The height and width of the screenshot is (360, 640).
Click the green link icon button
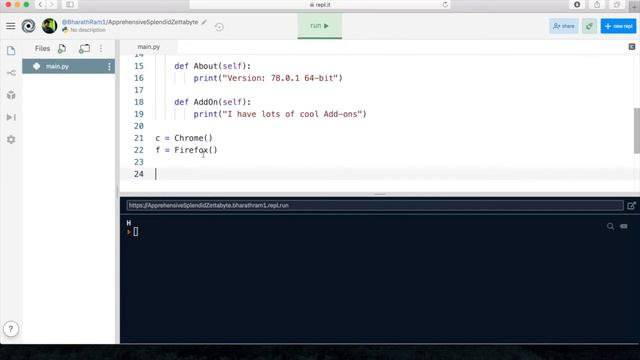(589, 26)
